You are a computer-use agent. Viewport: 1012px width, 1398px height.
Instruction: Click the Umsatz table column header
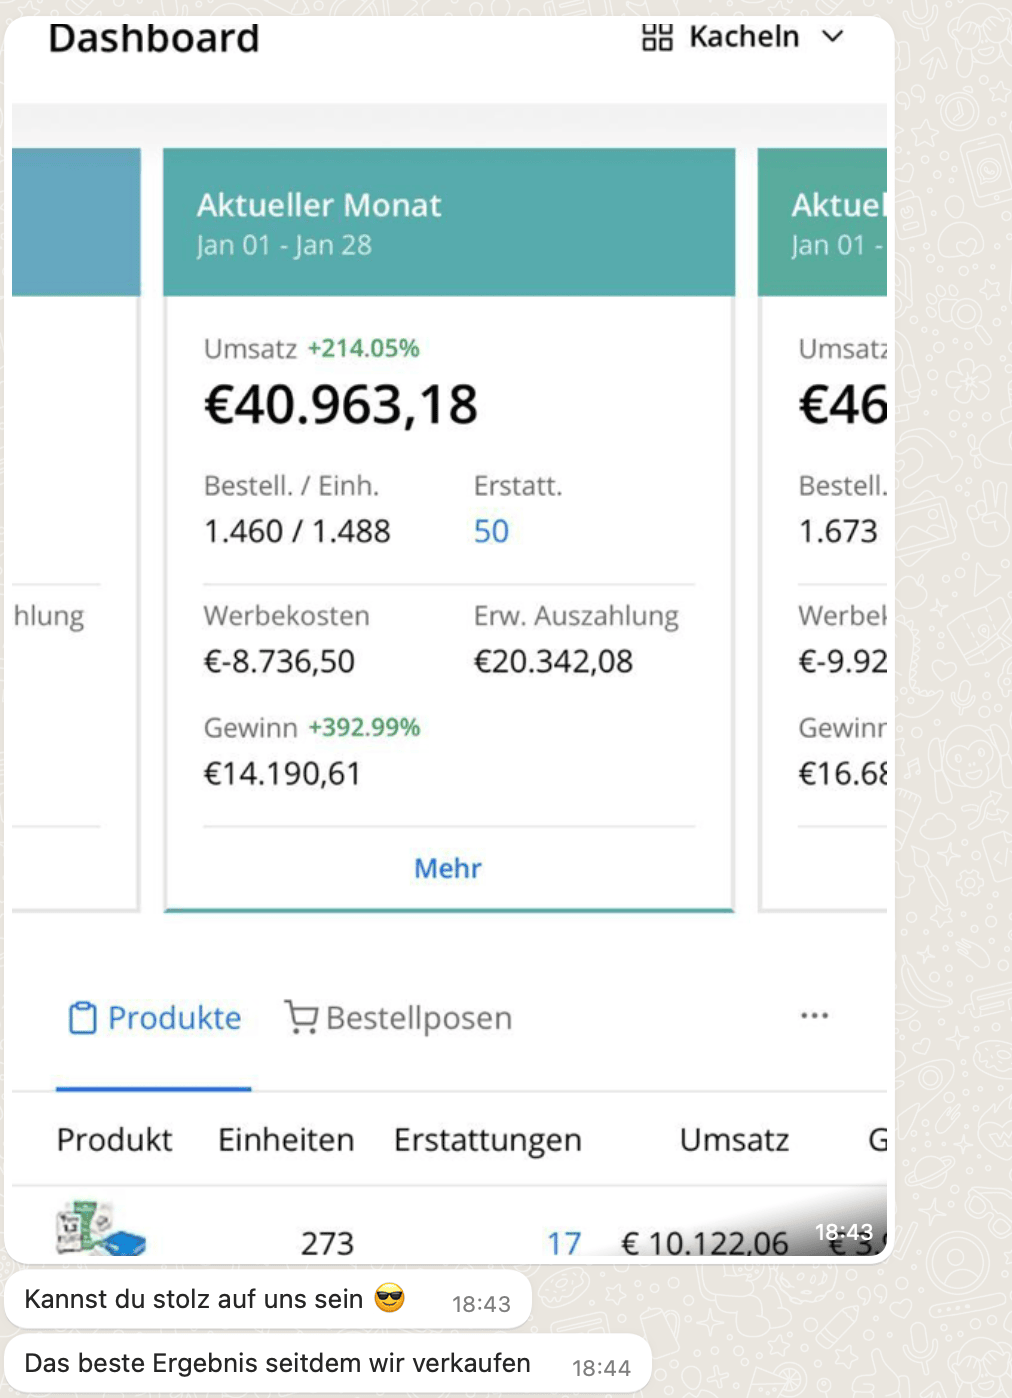pyautogui.click(x=734, y=1140)
